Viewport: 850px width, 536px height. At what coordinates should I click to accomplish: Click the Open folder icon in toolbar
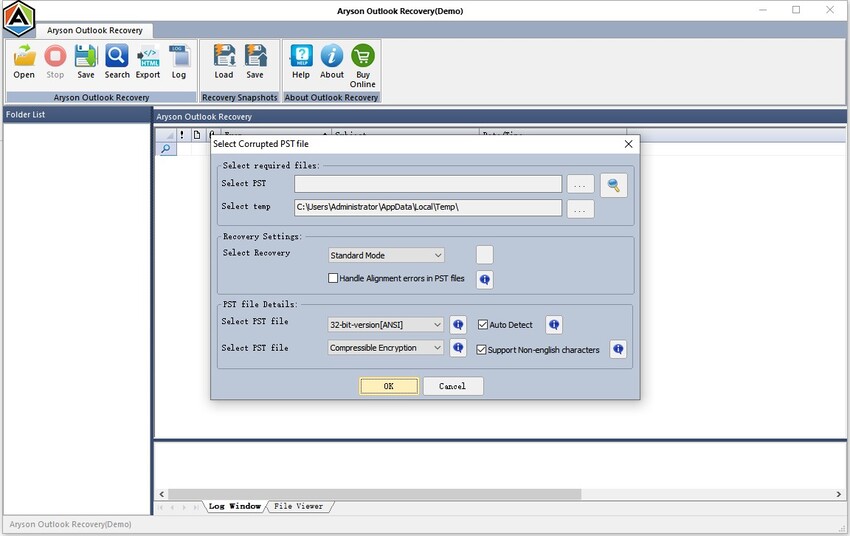[24, 58]
